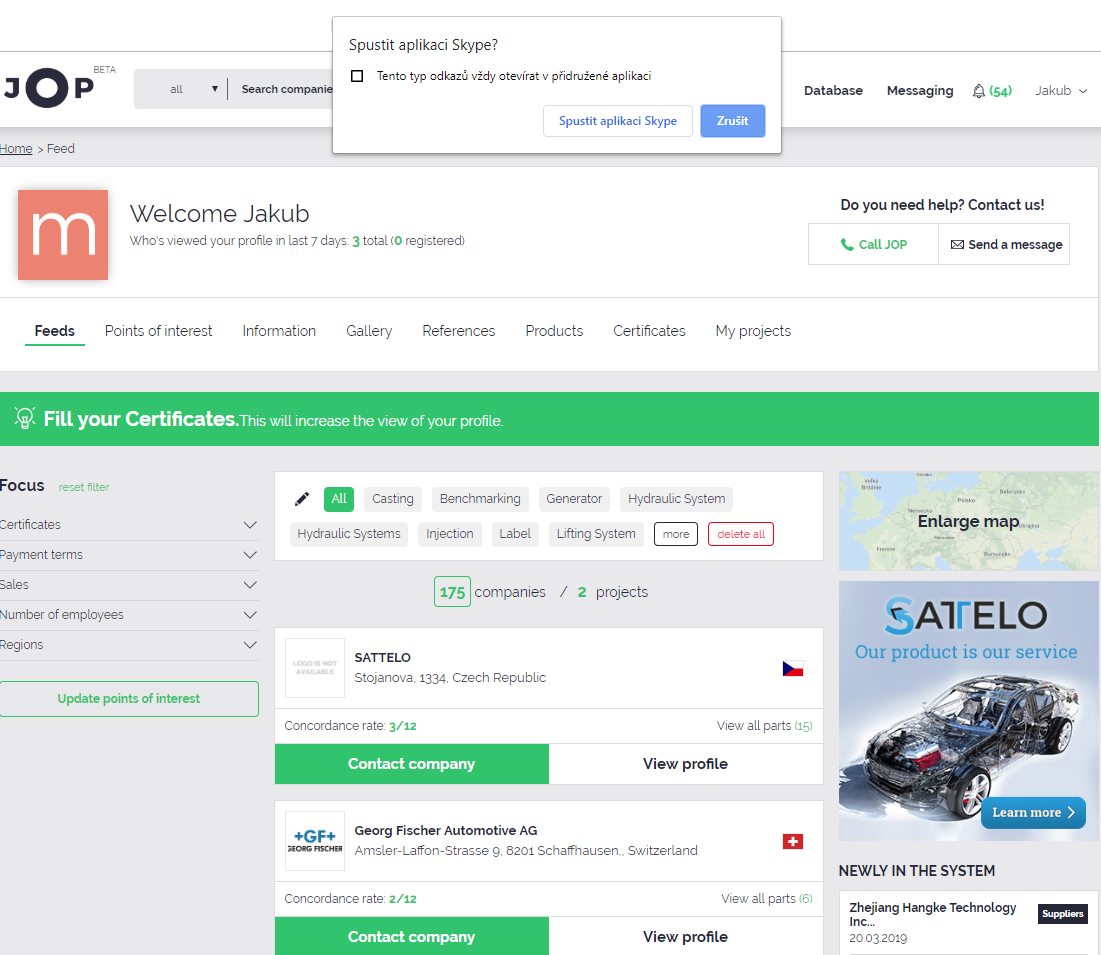Open the Points of interest tab
Viewport: 1101px width, 955px height.
158,331
